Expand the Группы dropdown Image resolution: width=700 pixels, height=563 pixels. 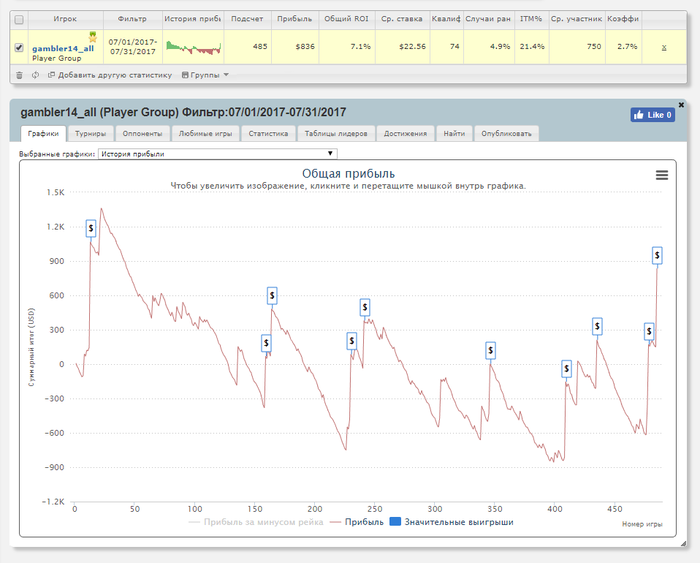click(205, 75)
